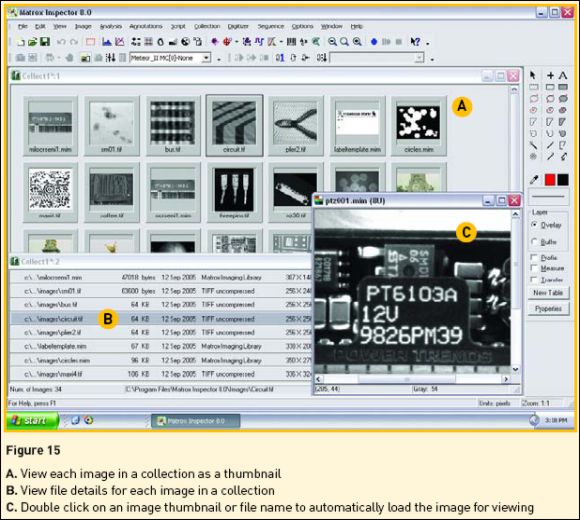
Task: Click the Properties button
Action: [548, 308]
